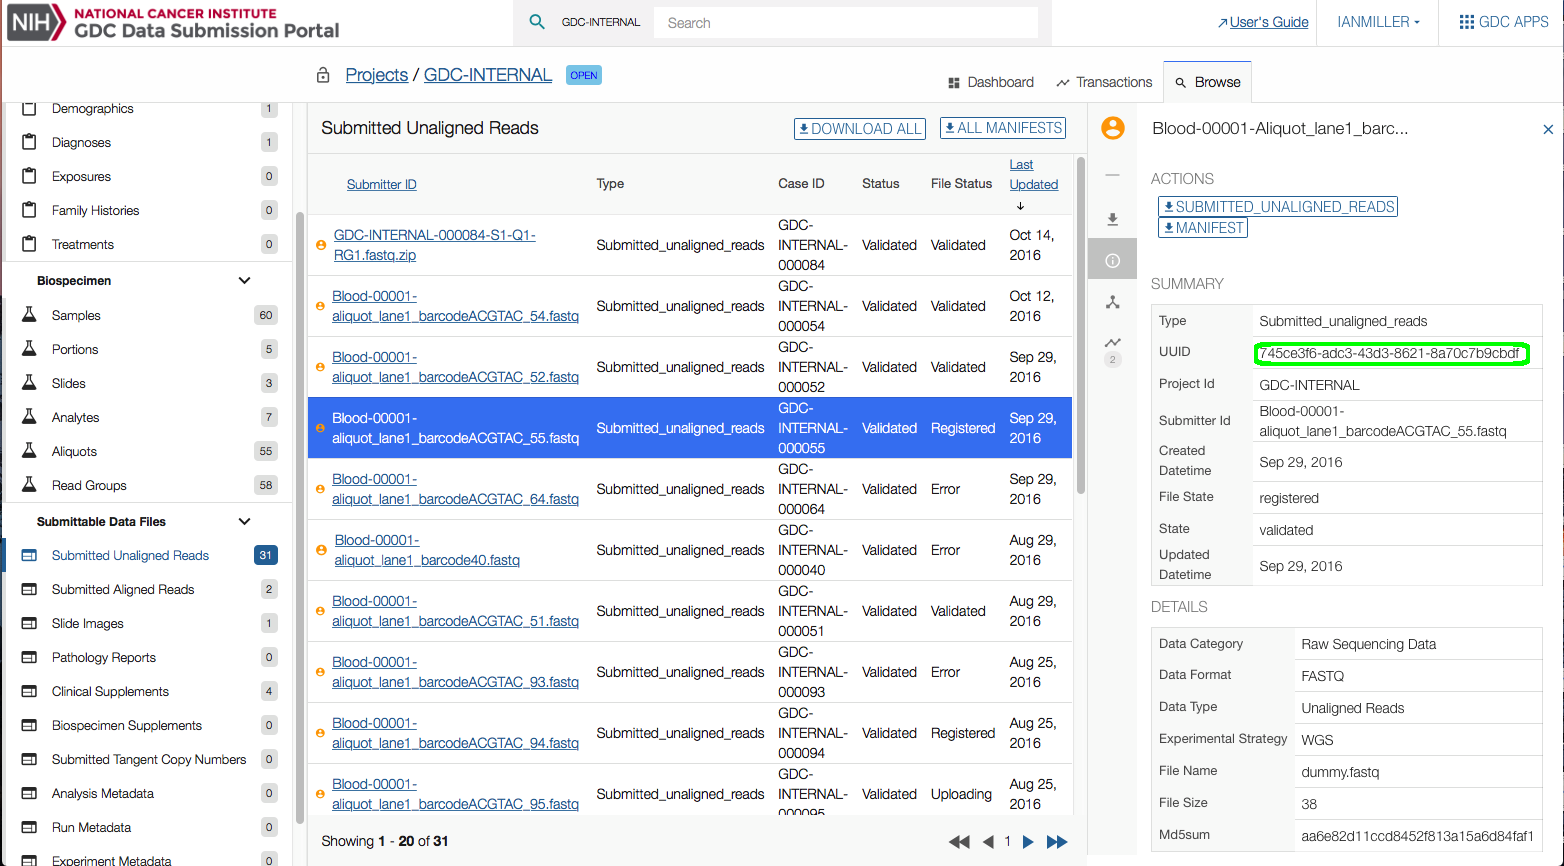Click the DOWNLOAD ALL button
1564x866 pixels.
pos(859,129)
